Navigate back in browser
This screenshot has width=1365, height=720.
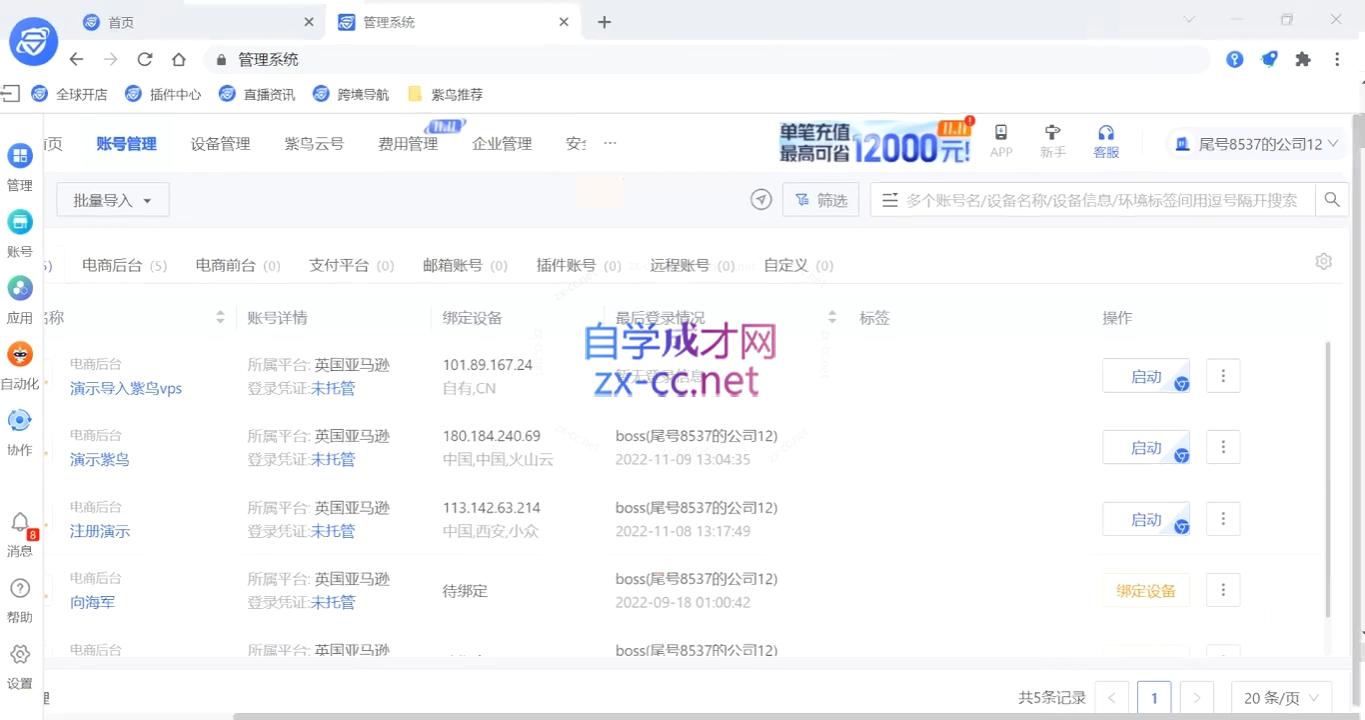coord(76,59)
